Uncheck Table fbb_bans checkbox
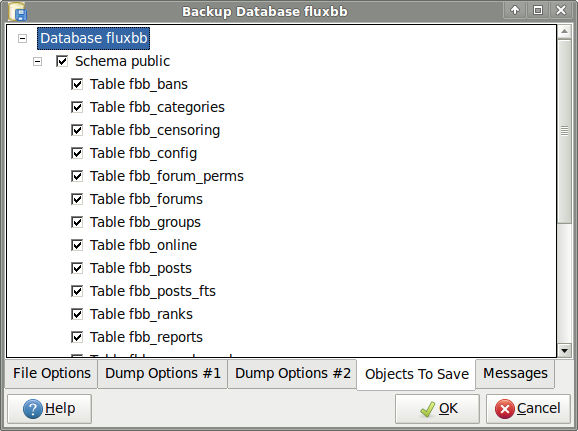The width and height of the screenshot is (578, 431). 77,84
